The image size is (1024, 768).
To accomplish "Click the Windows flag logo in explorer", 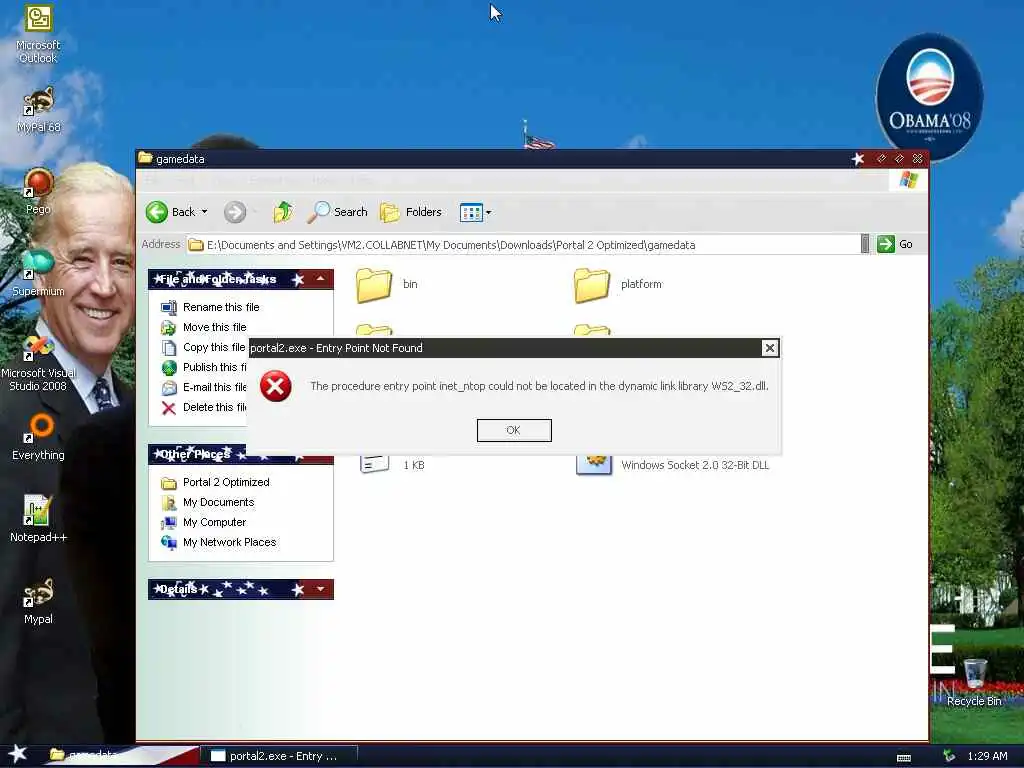I will pyautogui.click(x=909, y=180).
